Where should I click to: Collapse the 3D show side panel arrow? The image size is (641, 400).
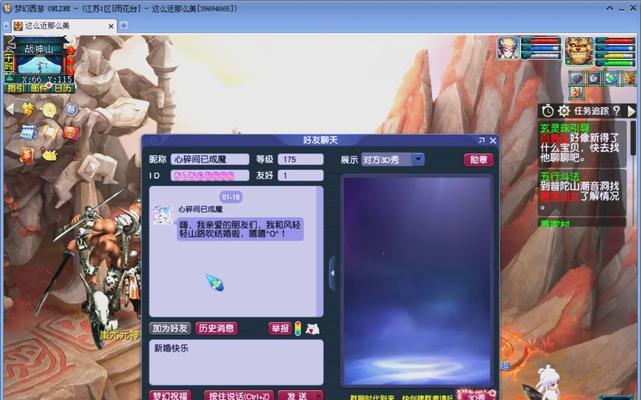click(x=332, y=273)
